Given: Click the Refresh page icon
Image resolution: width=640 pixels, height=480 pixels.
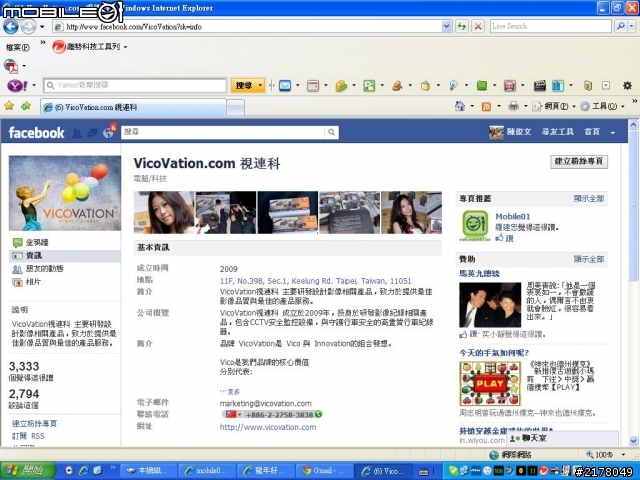Looking at the screenshot, I should pyautogui.click(x=462, y=27).
